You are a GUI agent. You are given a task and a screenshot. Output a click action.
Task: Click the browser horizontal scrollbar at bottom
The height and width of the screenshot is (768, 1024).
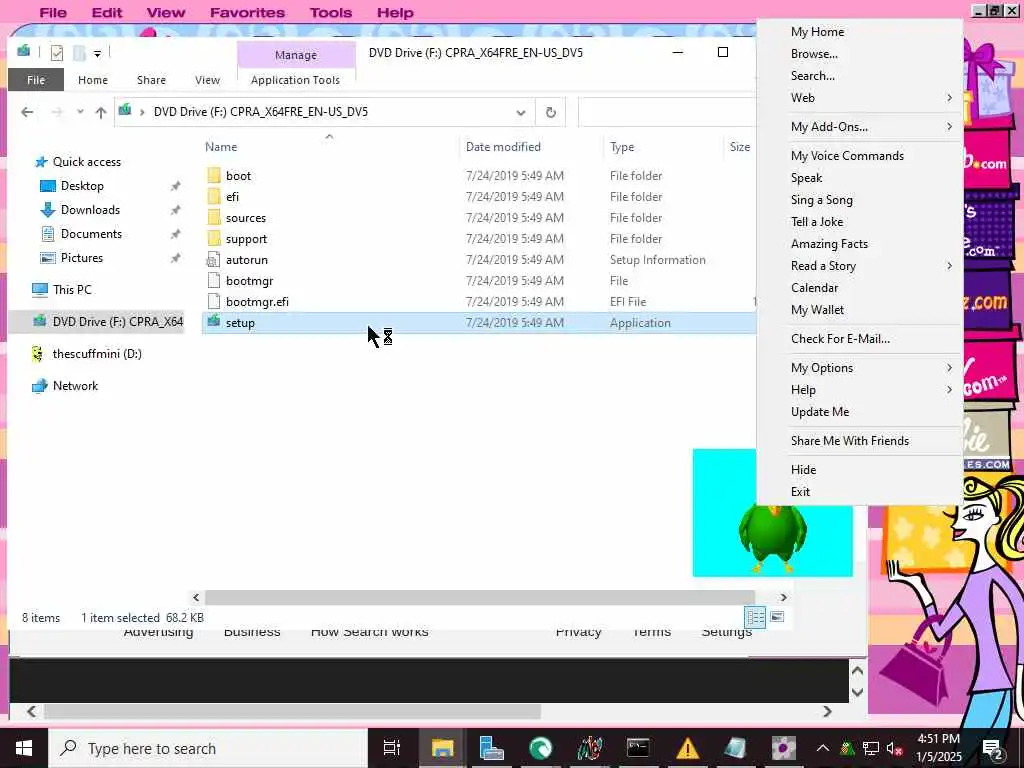[x=292, y=711]
